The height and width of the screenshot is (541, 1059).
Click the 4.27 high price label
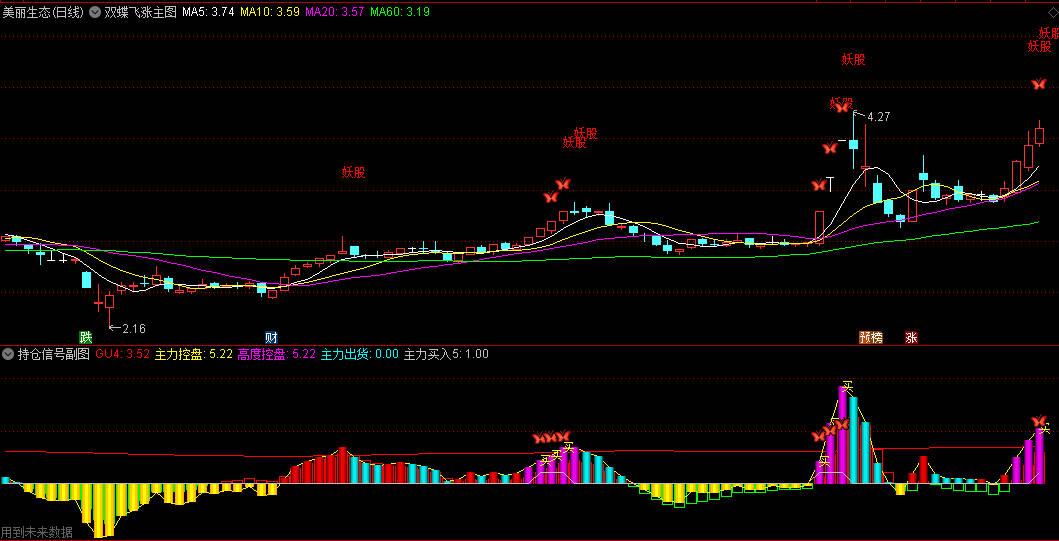[x=879, y=117]
